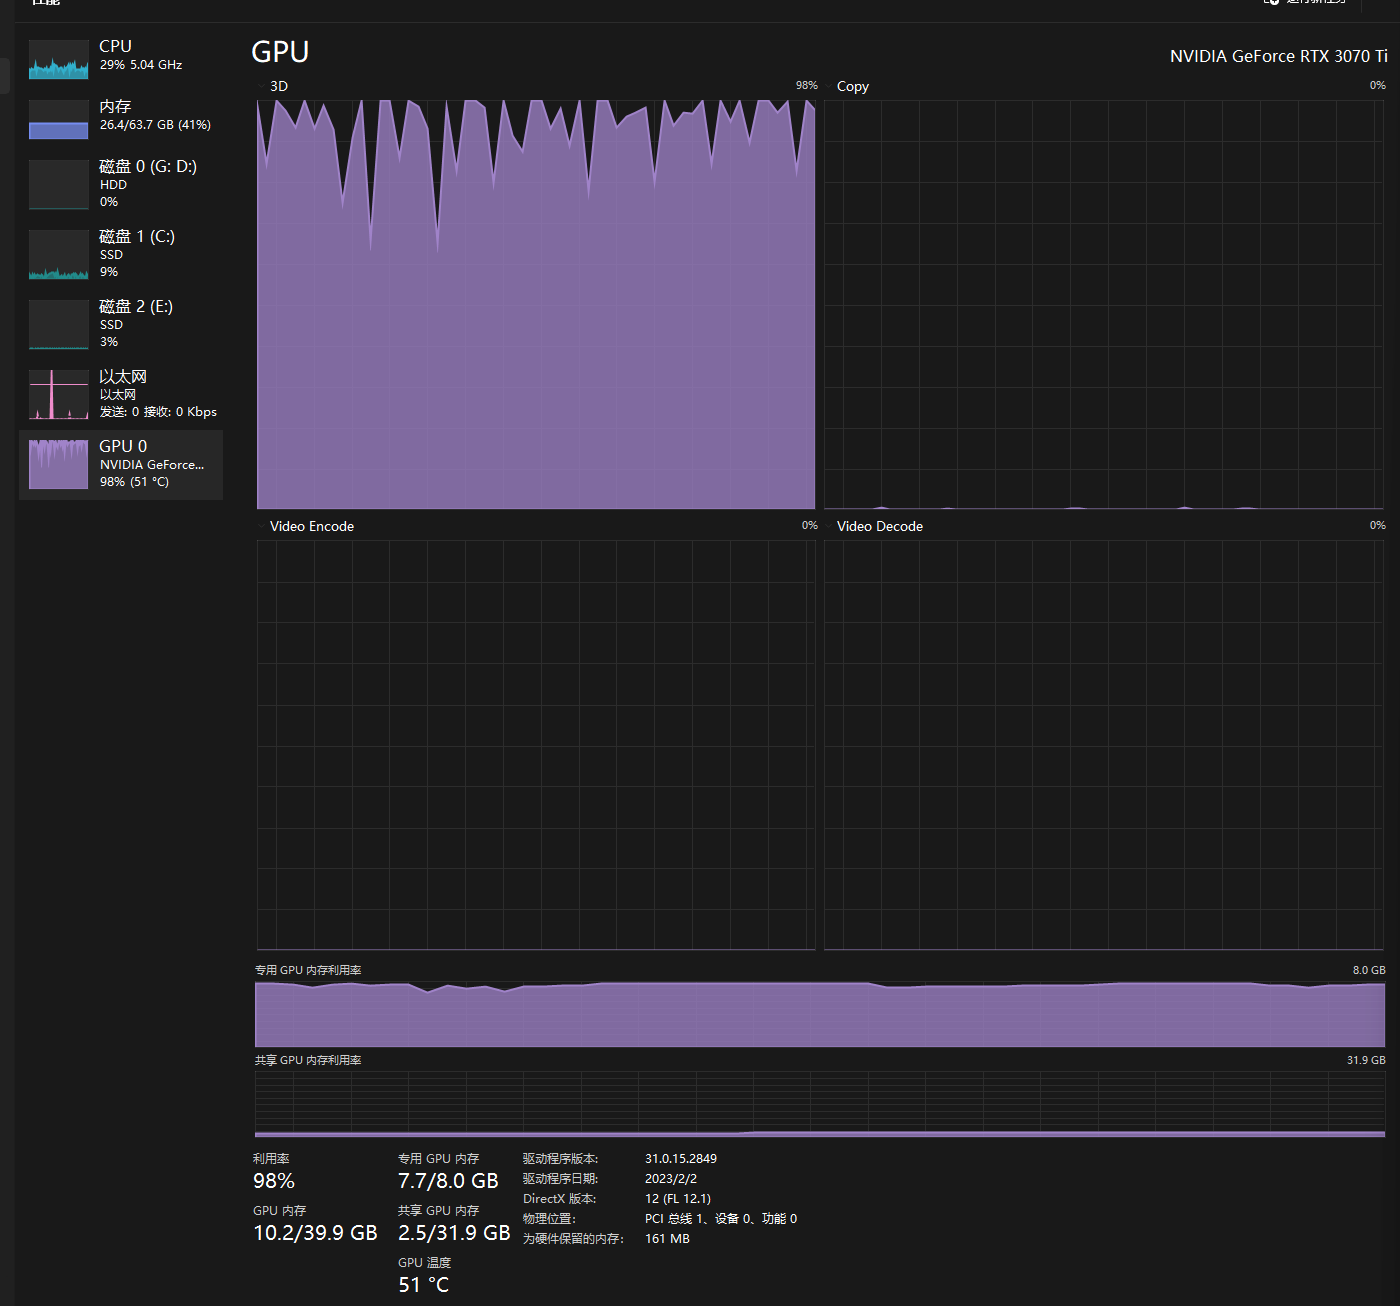The width and height of the screenshot is (1400, 1306).
Task: Open the Video Encode engine dropdown
Action: click(x=262, y=526)
